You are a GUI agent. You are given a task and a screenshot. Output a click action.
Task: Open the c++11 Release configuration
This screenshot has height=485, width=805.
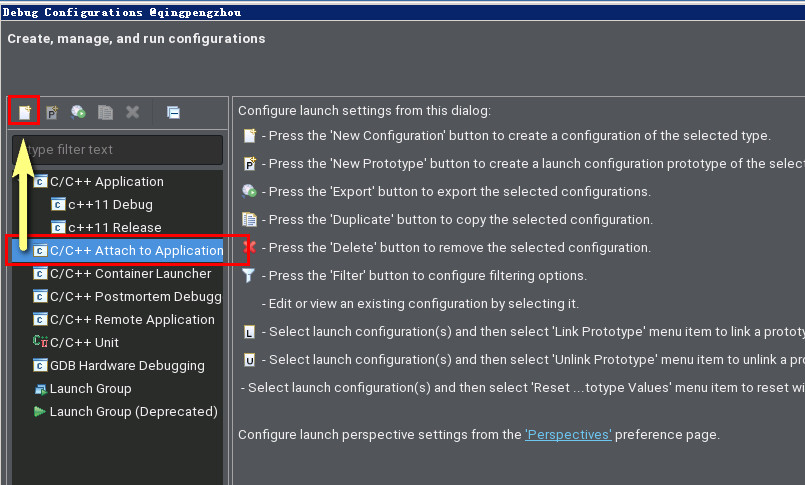tap(114, 228)
